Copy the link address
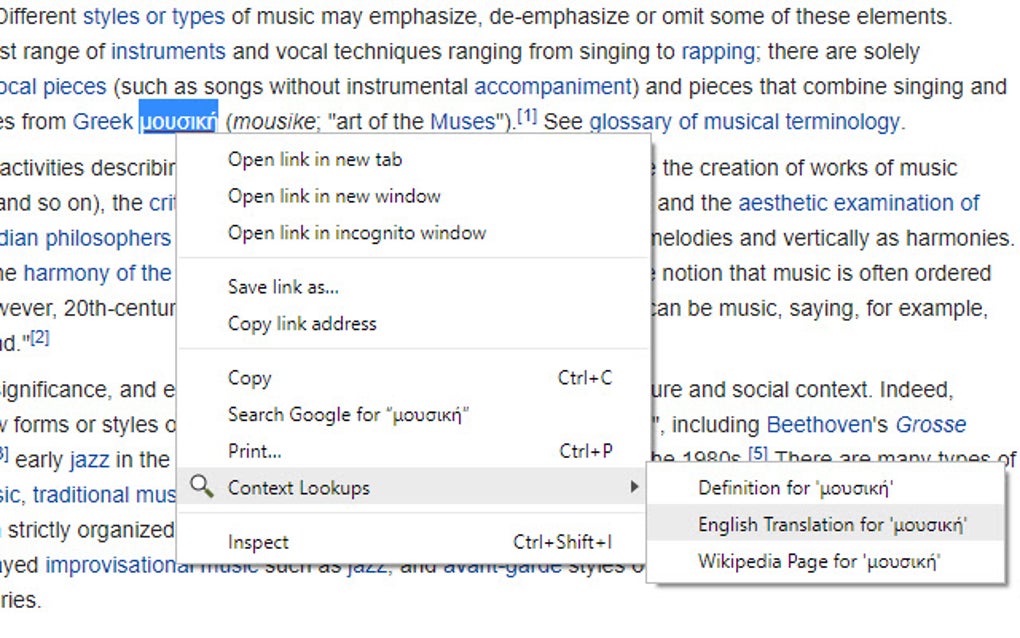Image resolution: width=1020 pixels, height=638 pixels. [x=301, y=323]
